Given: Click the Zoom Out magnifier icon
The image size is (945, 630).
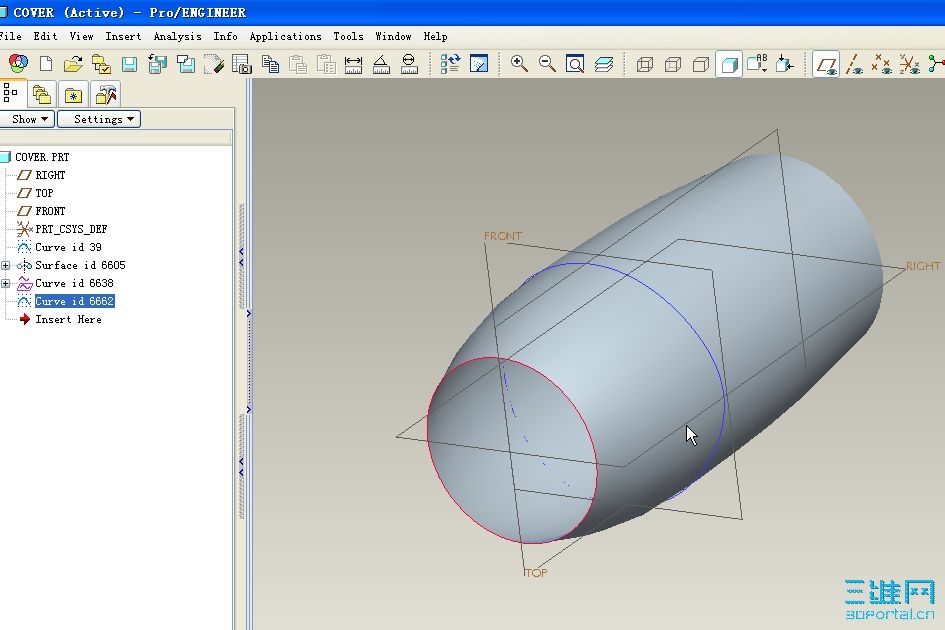Looking at the screenshot, I should (547, 64).
